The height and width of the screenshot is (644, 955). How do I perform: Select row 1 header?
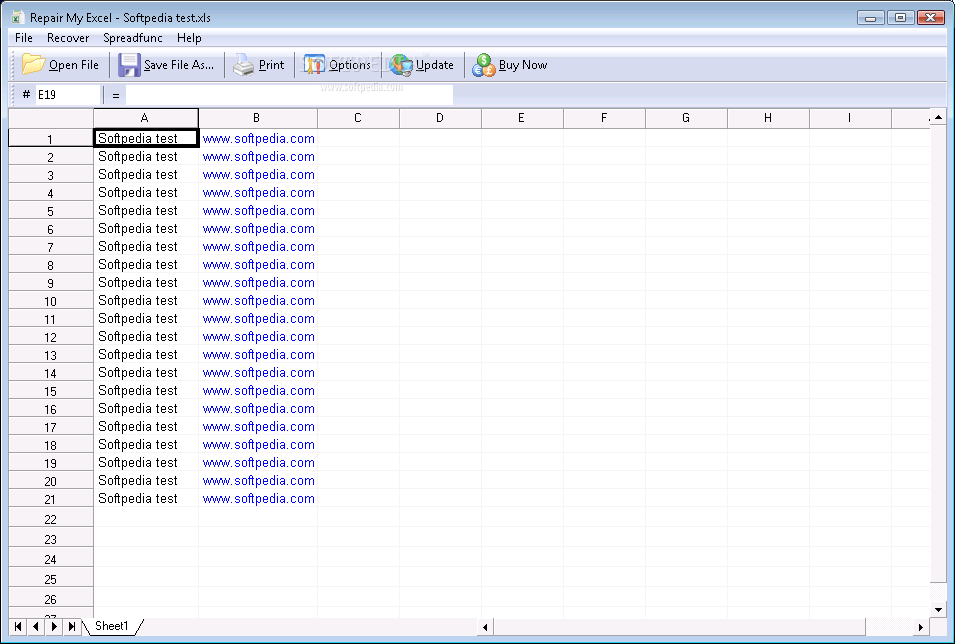pyautogui.click(x=51, y=138)
